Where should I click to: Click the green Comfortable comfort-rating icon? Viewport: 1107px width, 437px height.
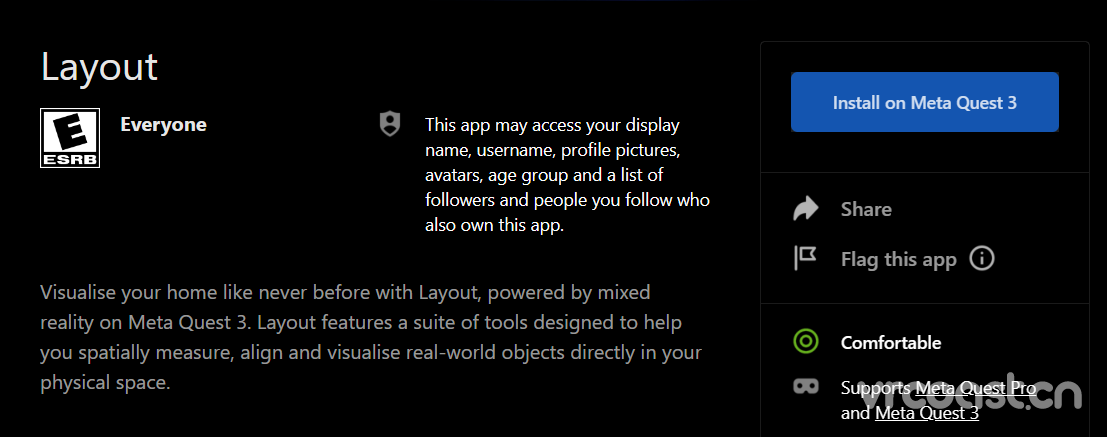click(806, 342)
